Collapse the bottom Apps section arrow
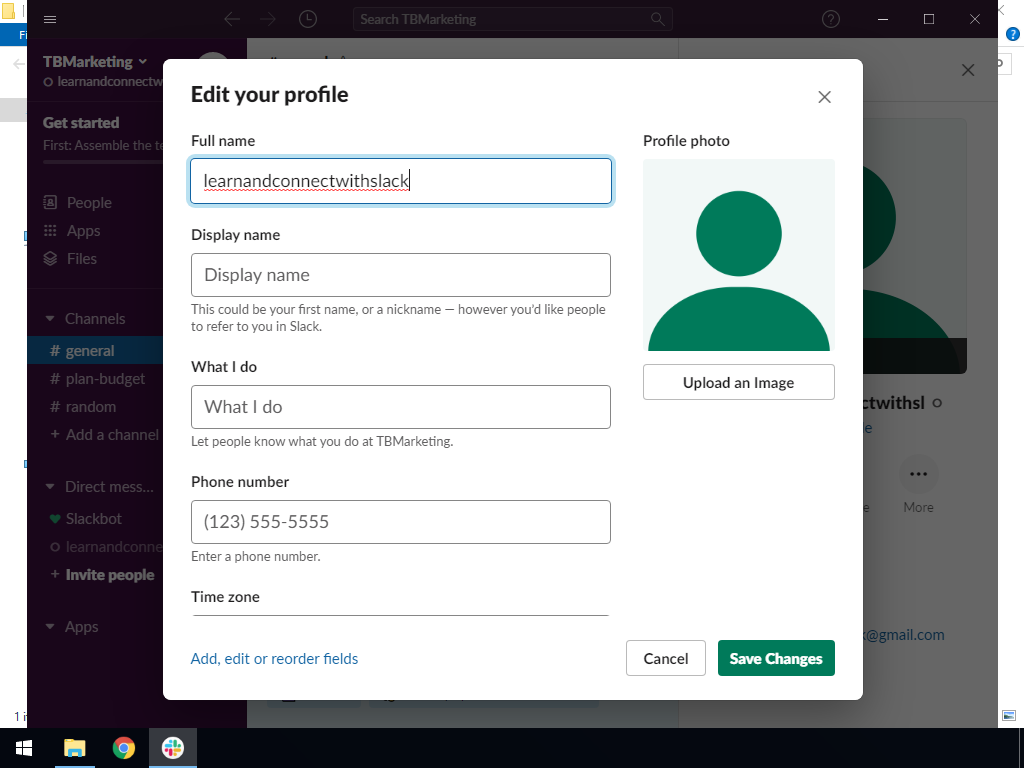 tap(50, 627)
